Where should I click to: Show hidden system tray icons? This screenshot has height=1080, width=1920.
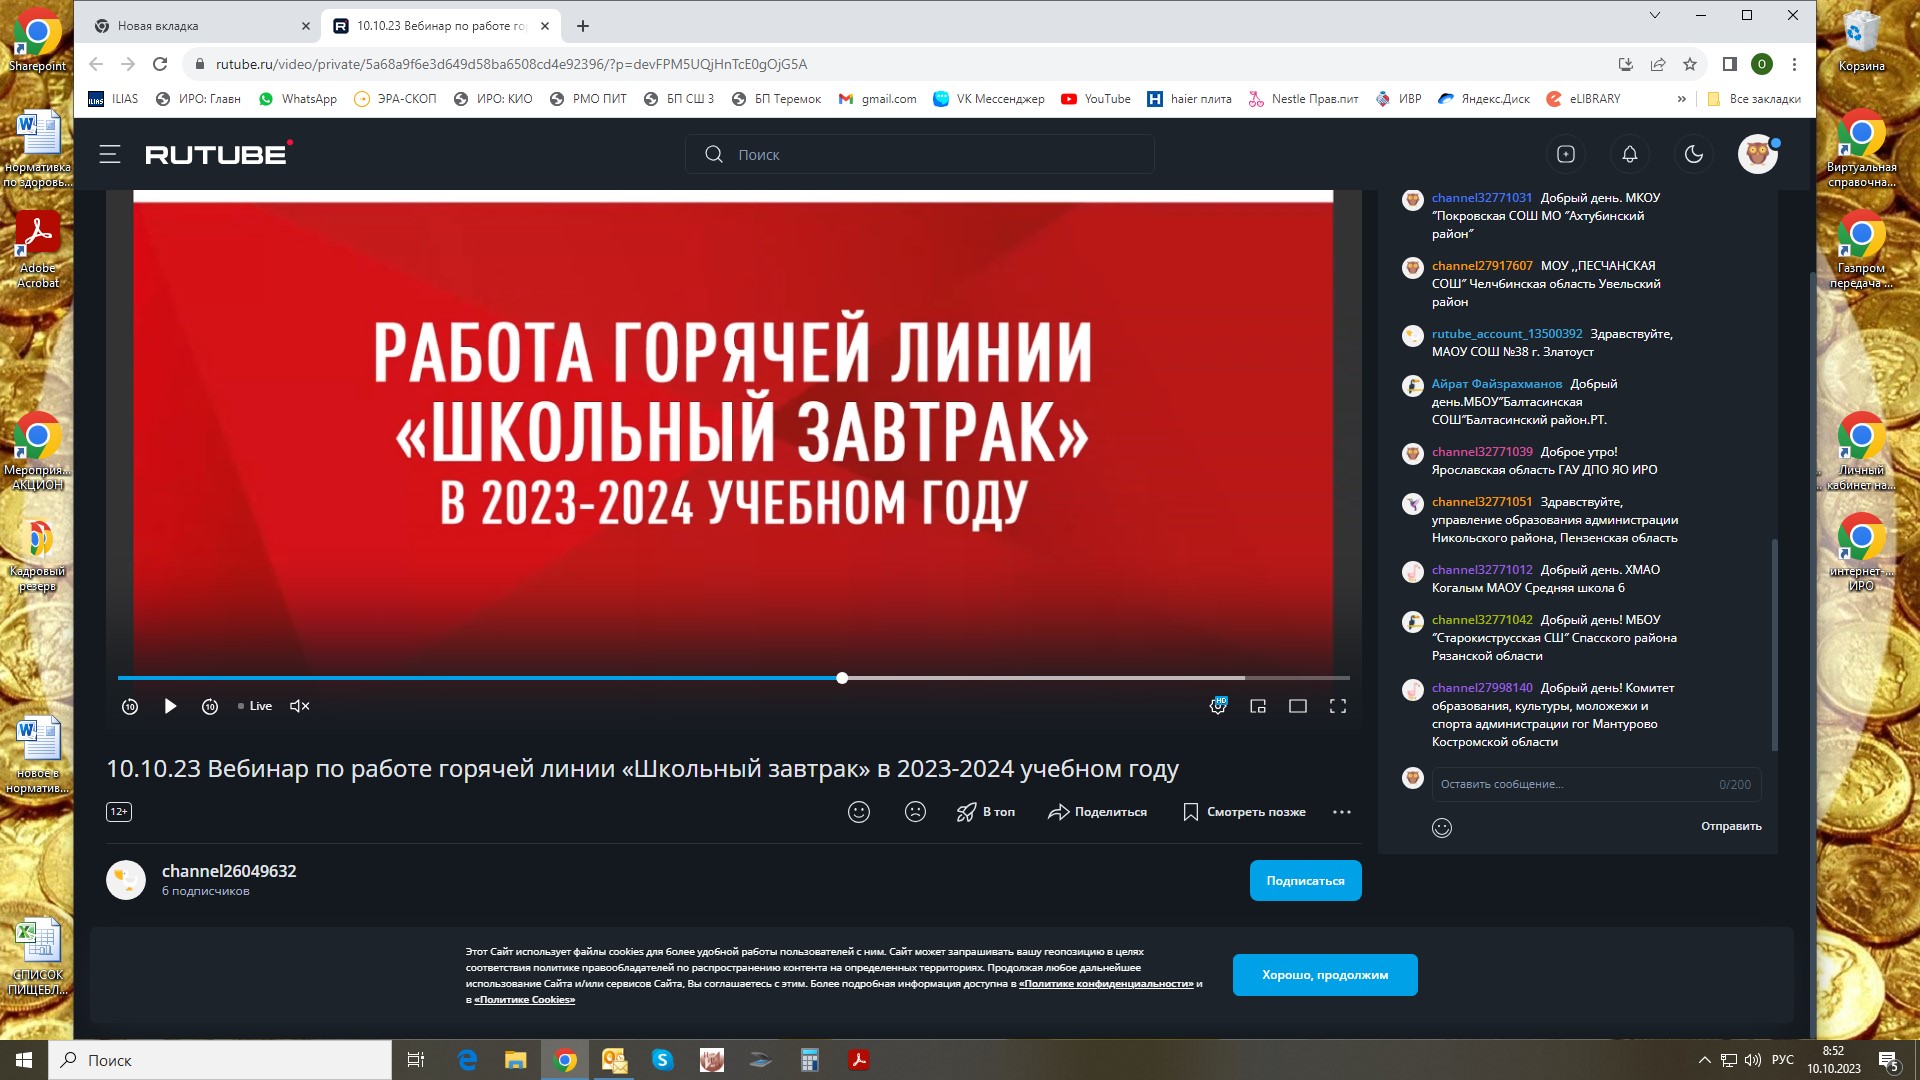pyautogui.click(x=1704, y=1060)
